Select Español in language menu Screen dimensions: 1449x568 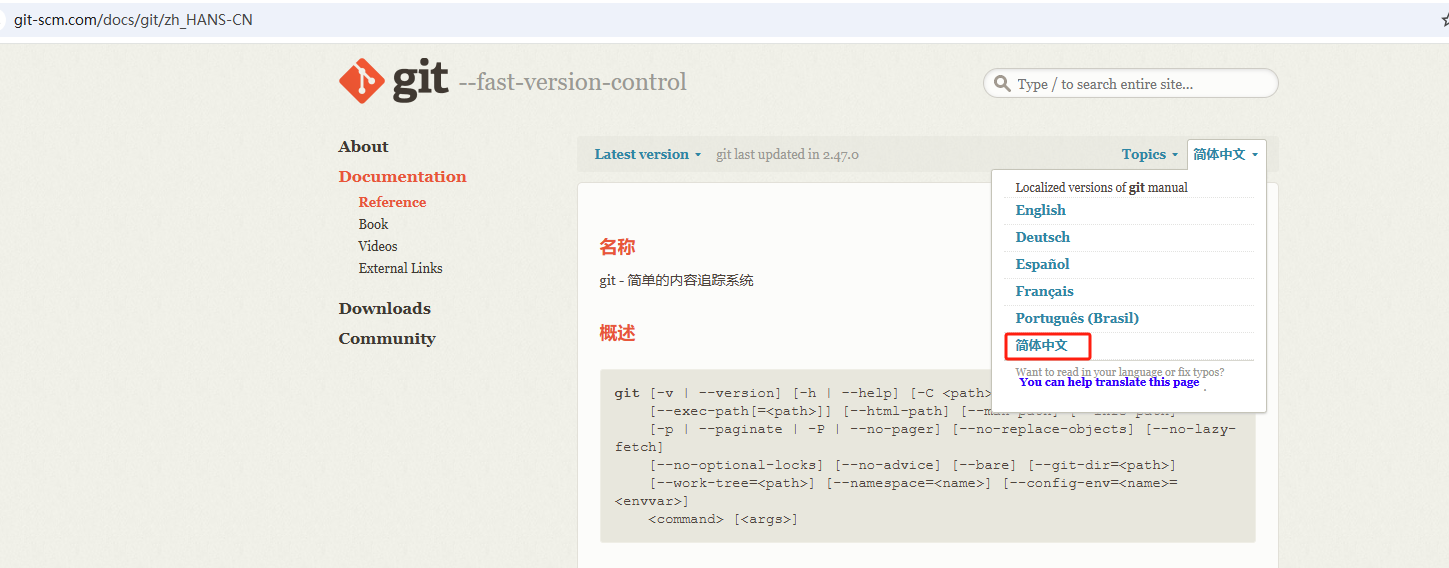(x=1043, y=264)
